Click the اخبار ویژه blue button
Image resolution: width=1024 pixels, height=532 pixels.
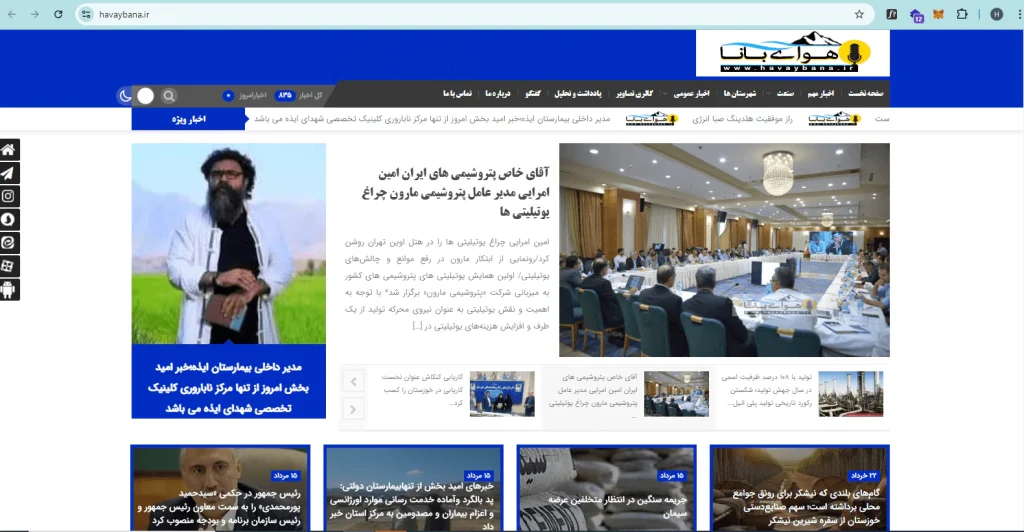pos(188,119)
